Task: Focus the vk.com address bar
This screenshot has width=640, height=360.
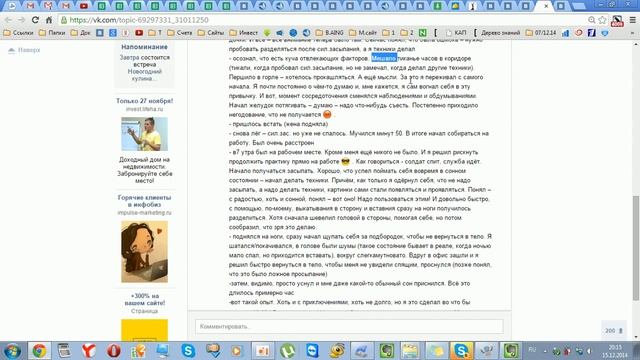Action: pyautogui.click(x=322, y=20)
